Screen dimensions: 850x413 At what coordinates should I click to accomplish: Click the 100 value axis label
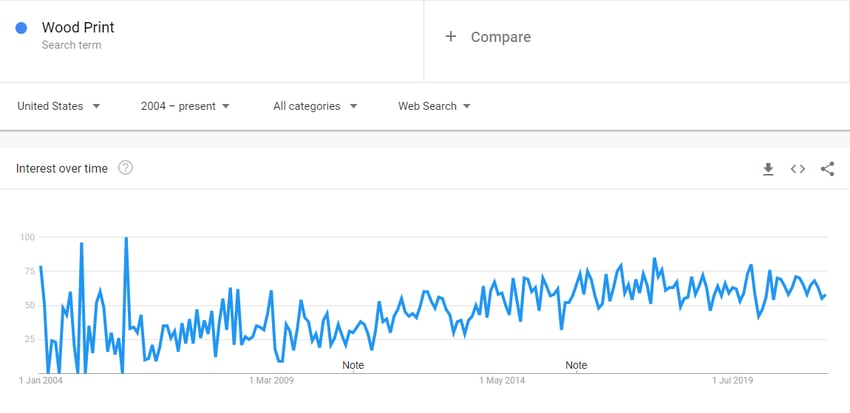coord(27,237)
